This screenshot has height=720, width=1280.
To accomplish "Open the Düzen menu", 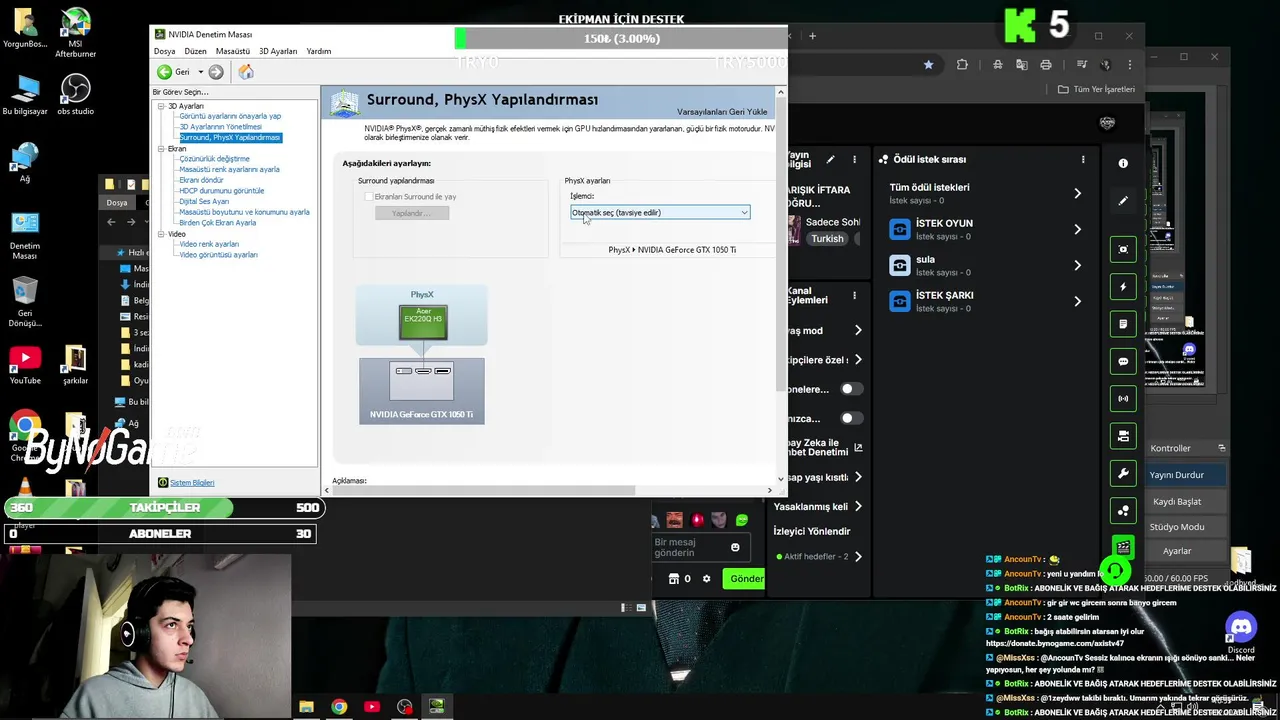I will point(195,51).
